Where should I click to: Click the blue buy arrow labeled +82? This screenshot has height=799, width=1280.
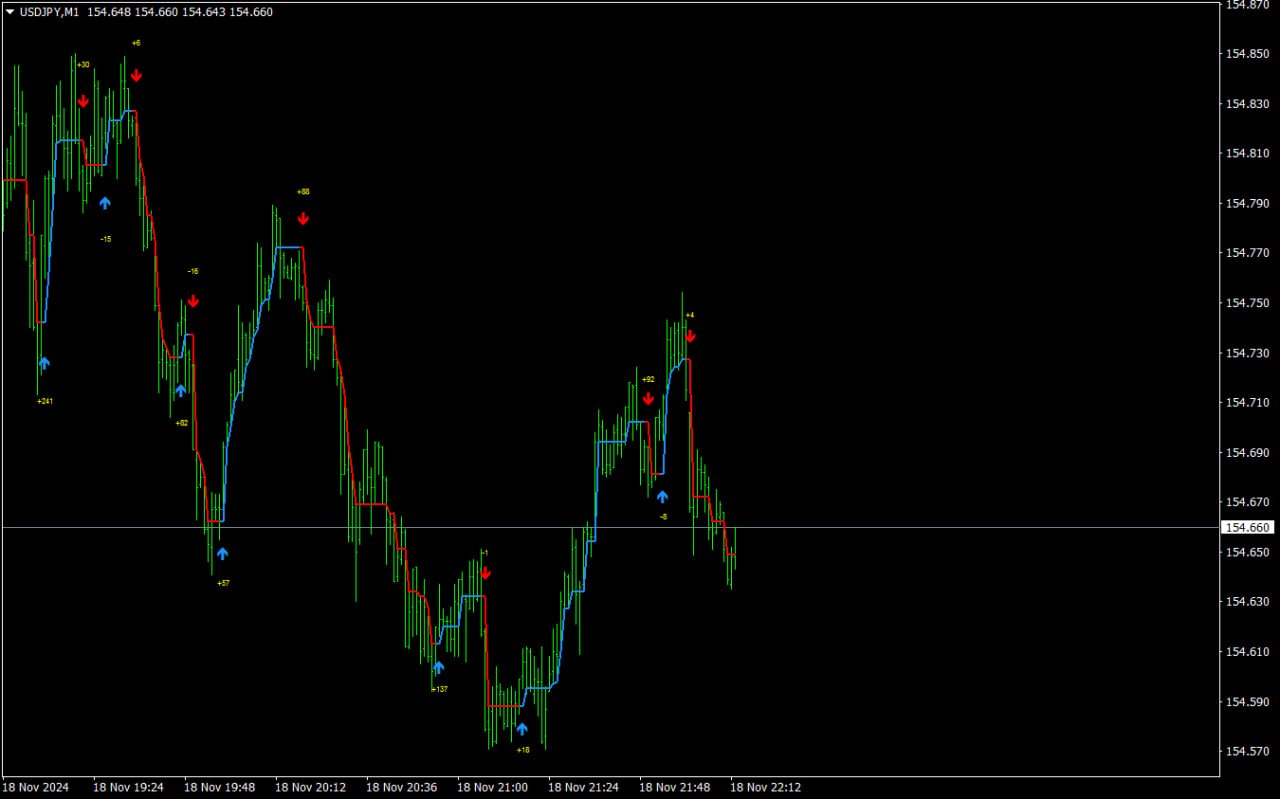(180, 391)
